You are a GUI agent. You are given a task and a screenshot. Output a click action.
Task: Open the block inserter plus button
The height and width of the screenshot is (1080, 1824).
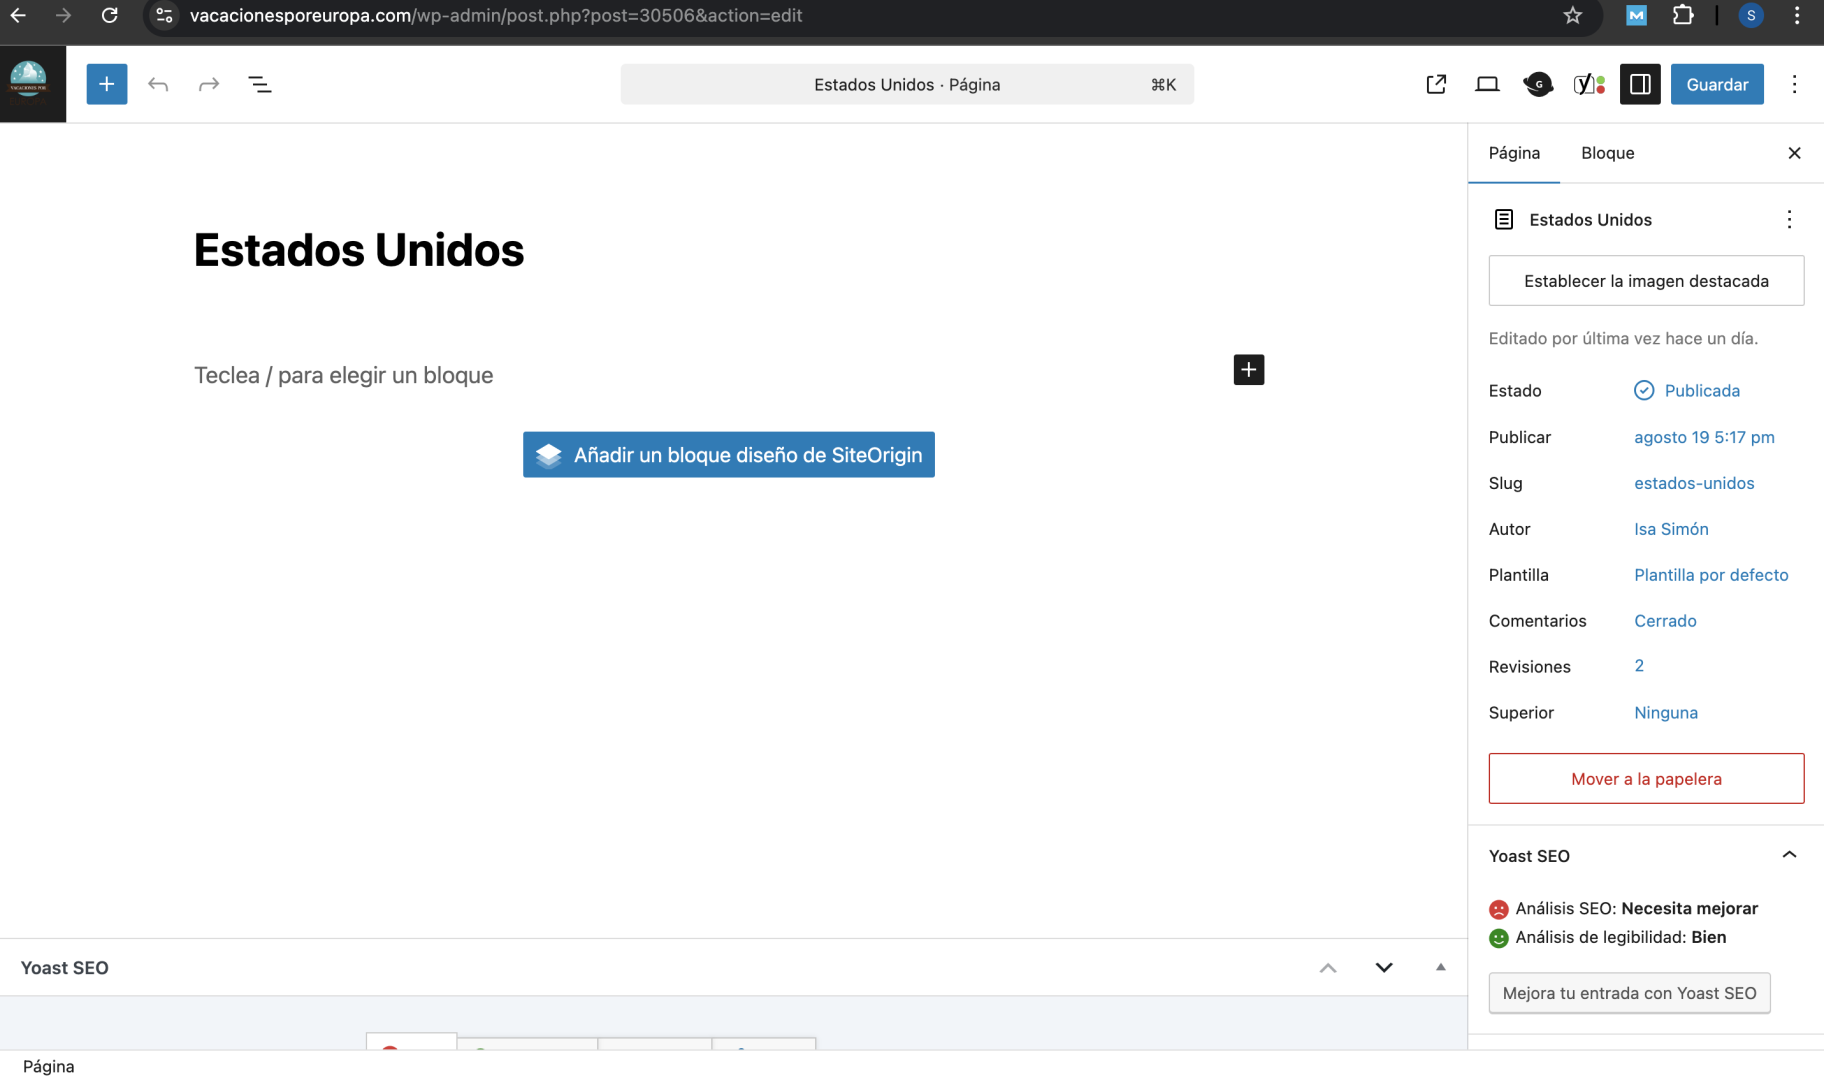[x=106, y=84]
